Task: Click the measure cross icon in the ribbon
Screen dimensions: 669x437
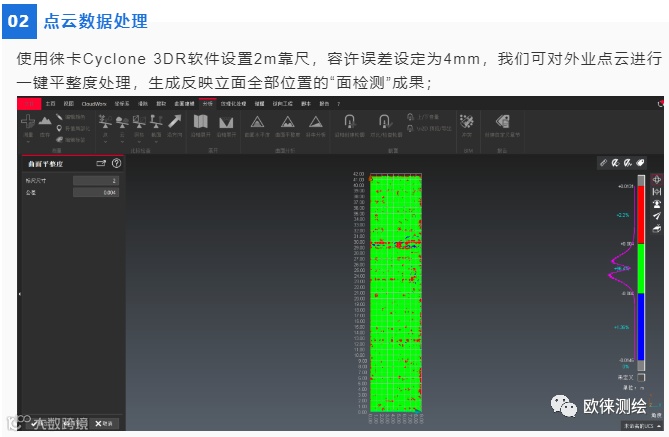Action: coord(28,122)
